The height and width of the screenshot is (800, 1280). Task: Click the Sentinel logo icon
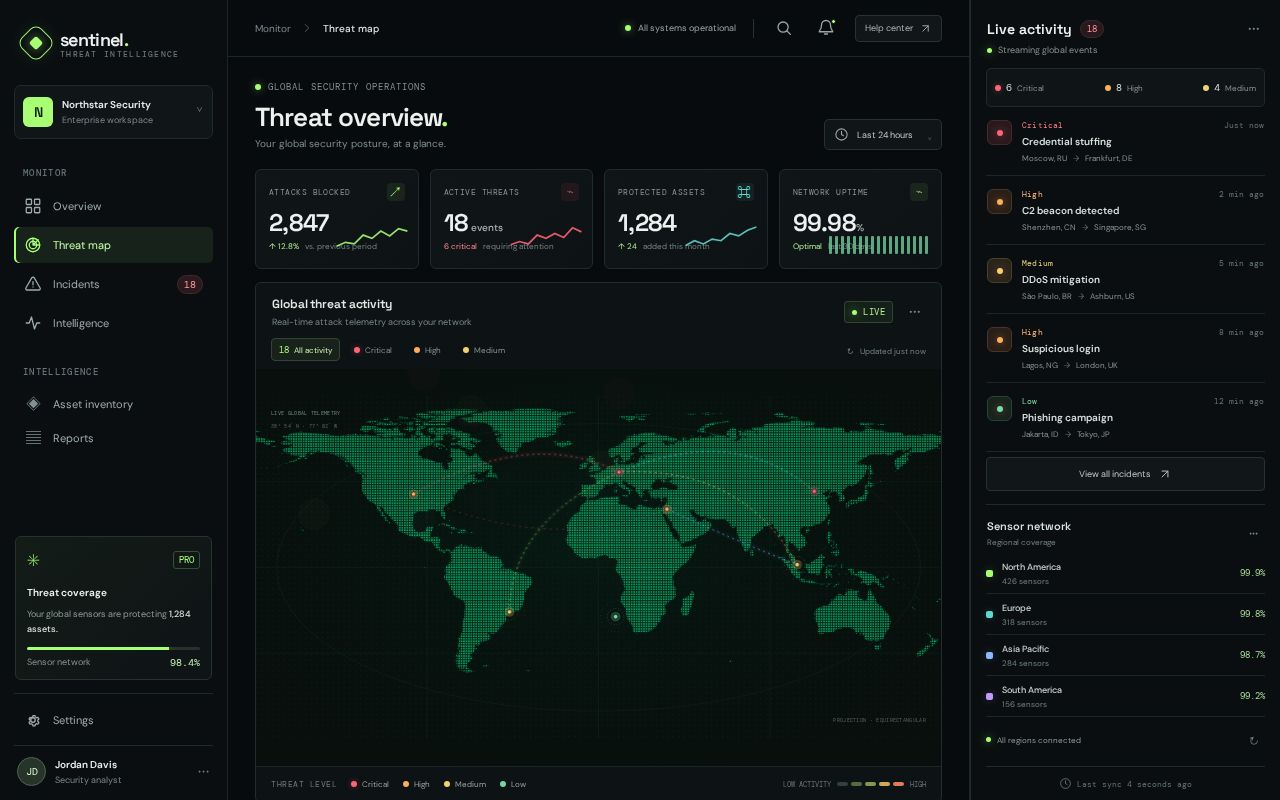click(x=36, y=43)
